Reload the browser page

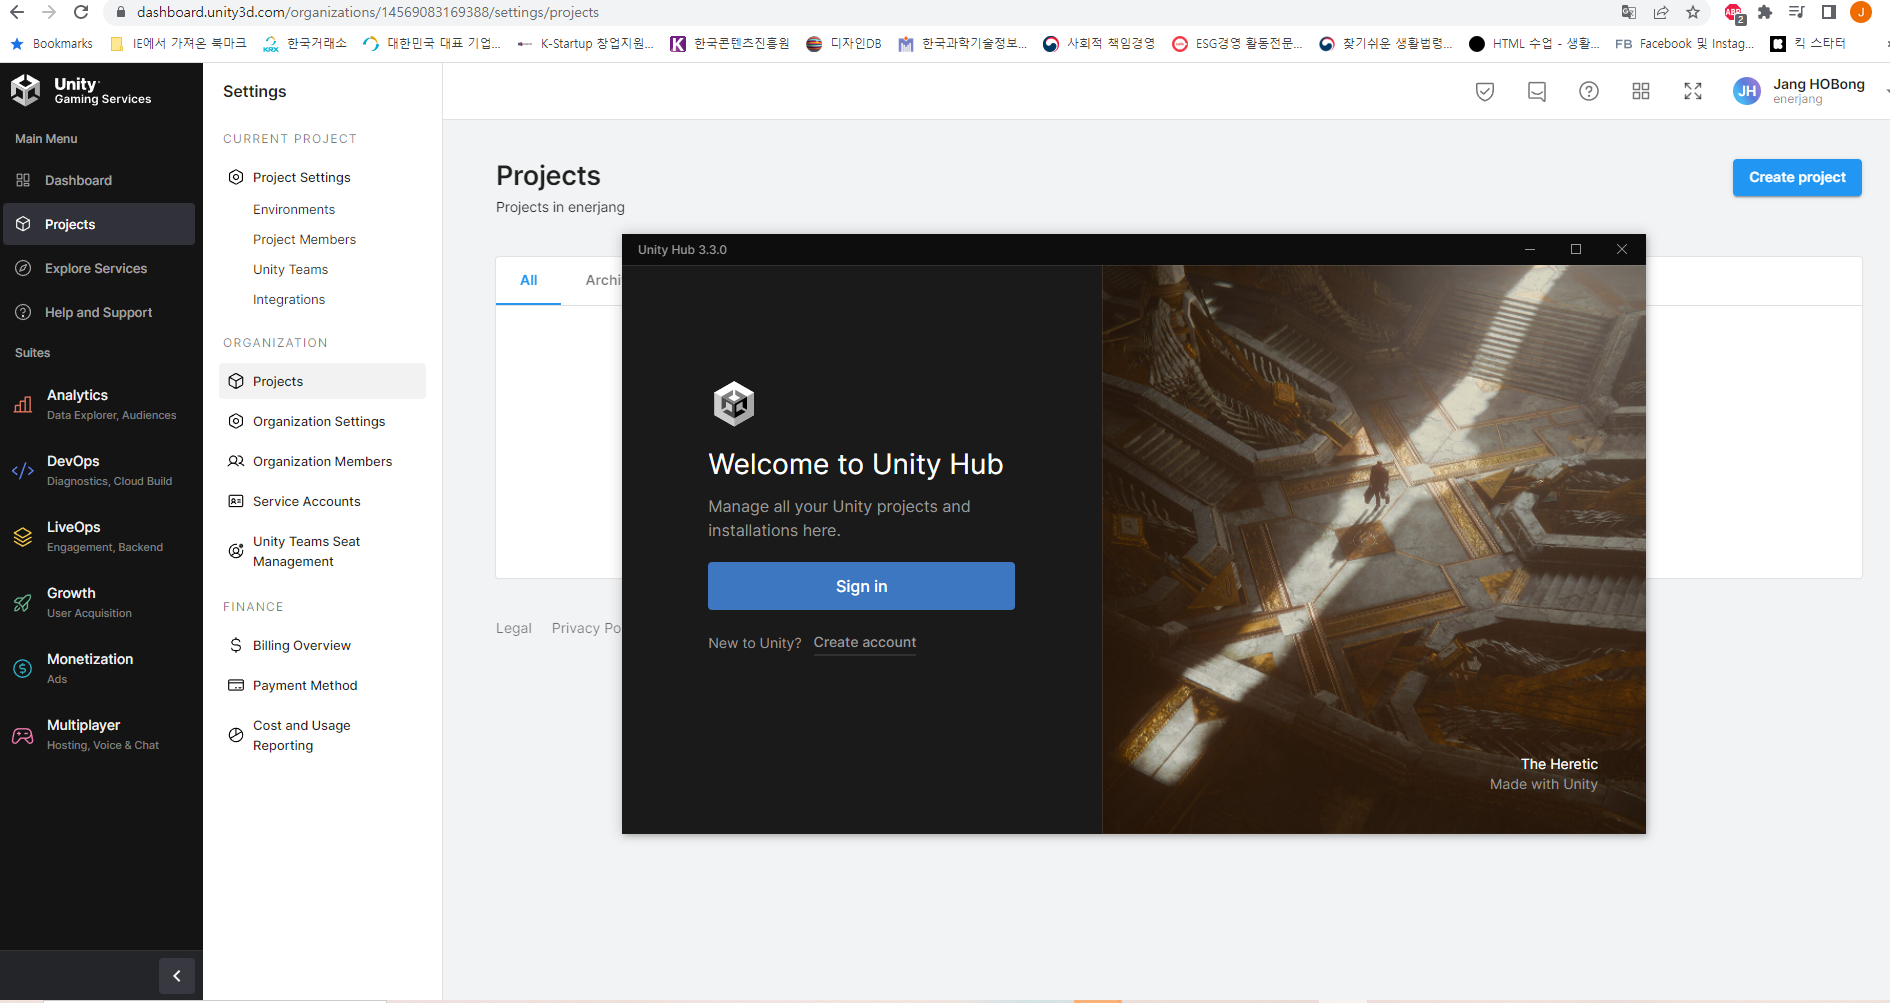(81, 12)
